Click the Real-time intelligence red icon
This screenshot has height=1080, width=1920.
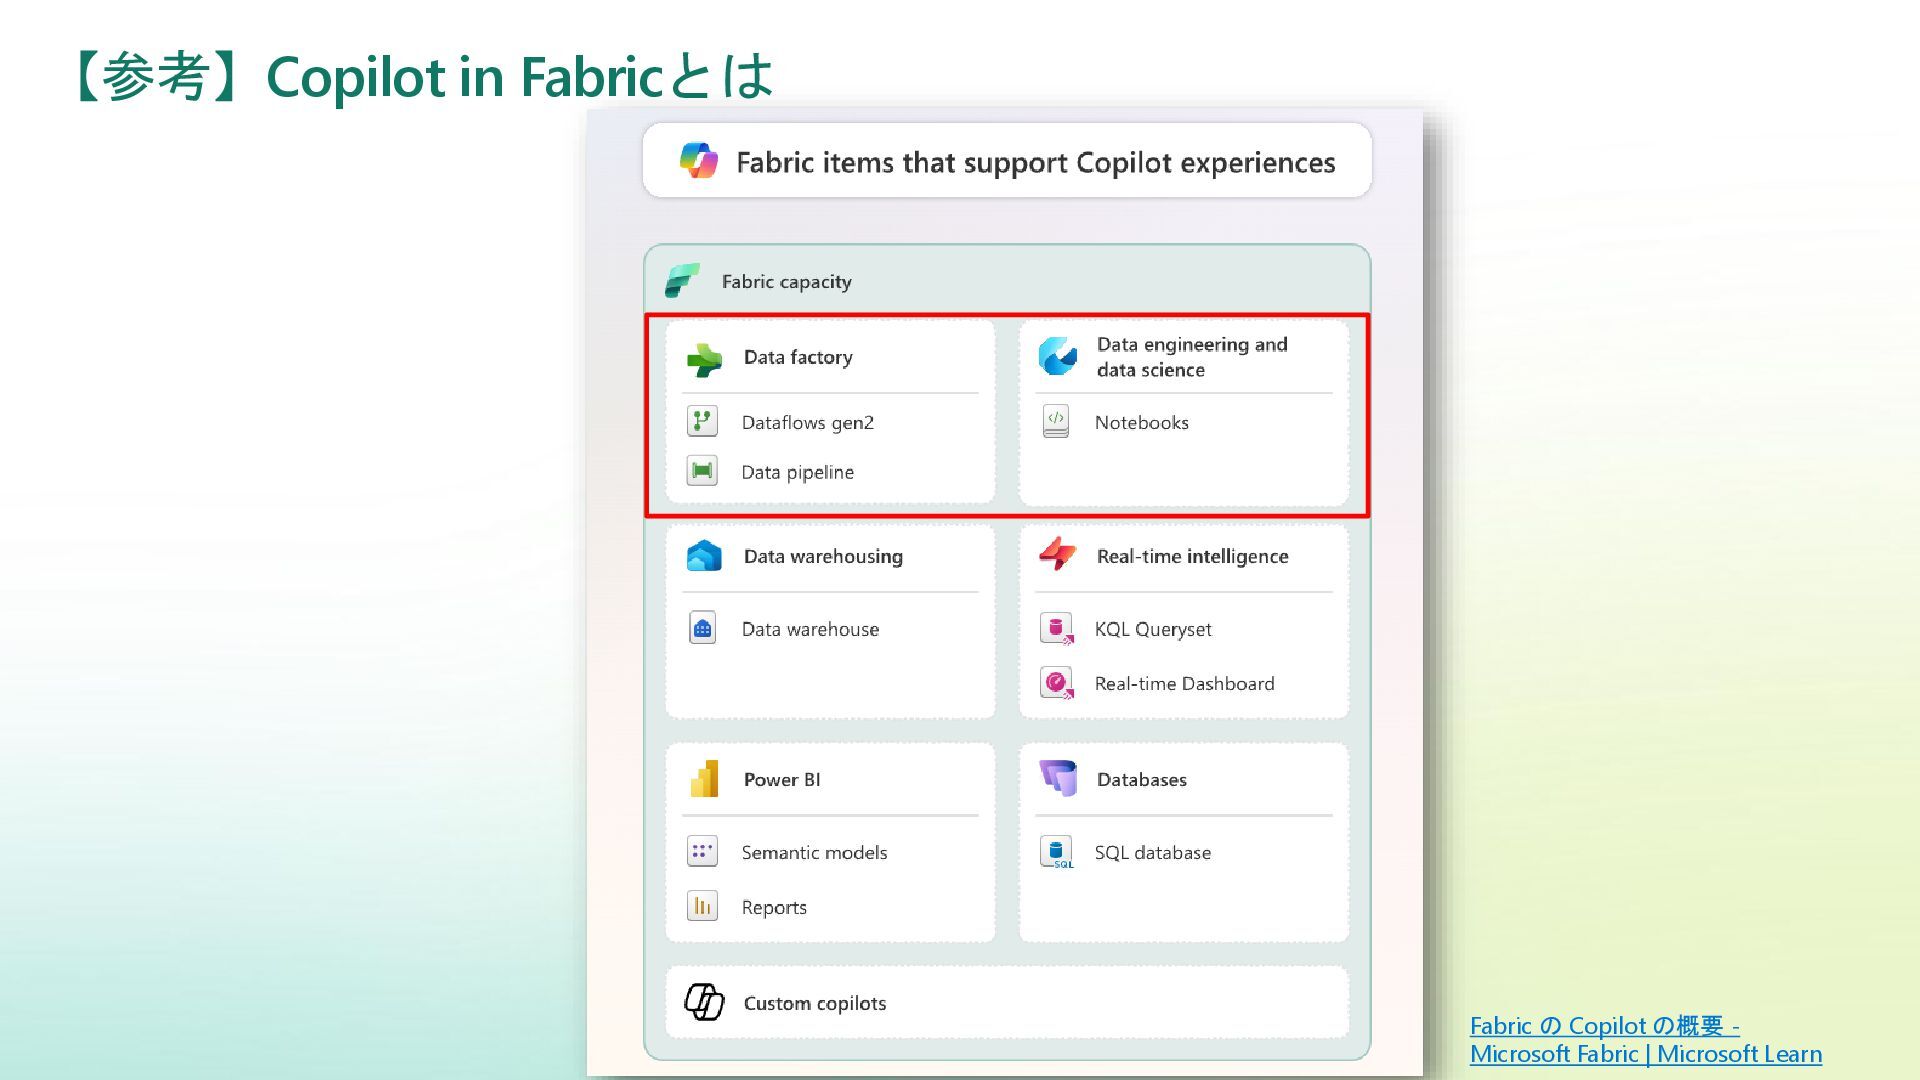click(x=1057, y=554)
